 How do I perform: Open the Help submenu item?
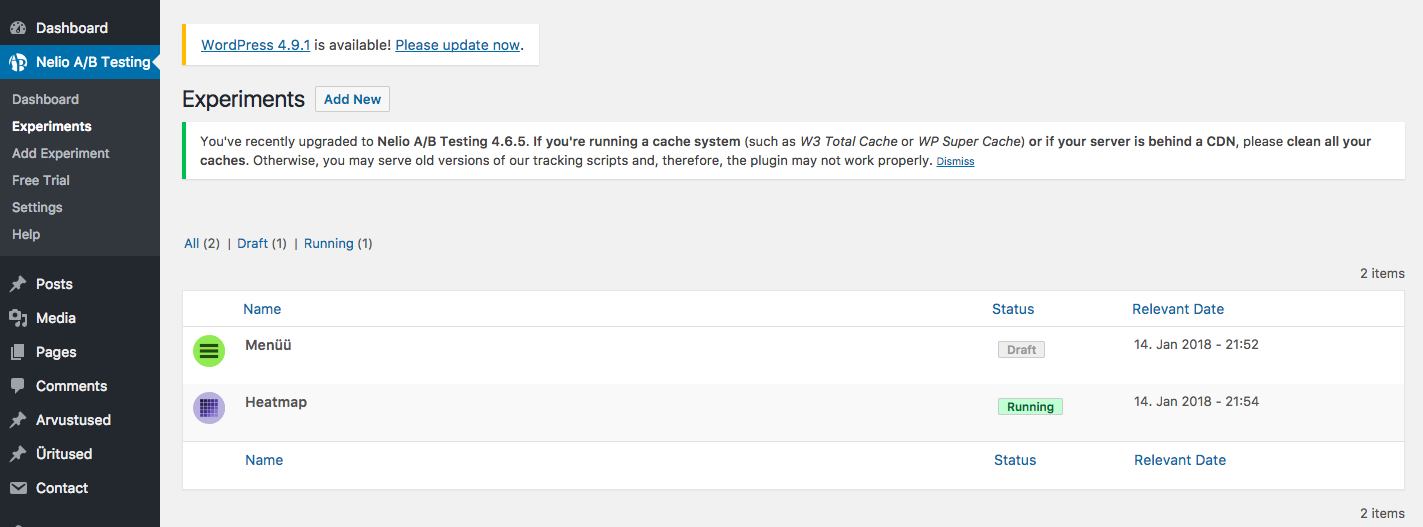coord(26,234)
